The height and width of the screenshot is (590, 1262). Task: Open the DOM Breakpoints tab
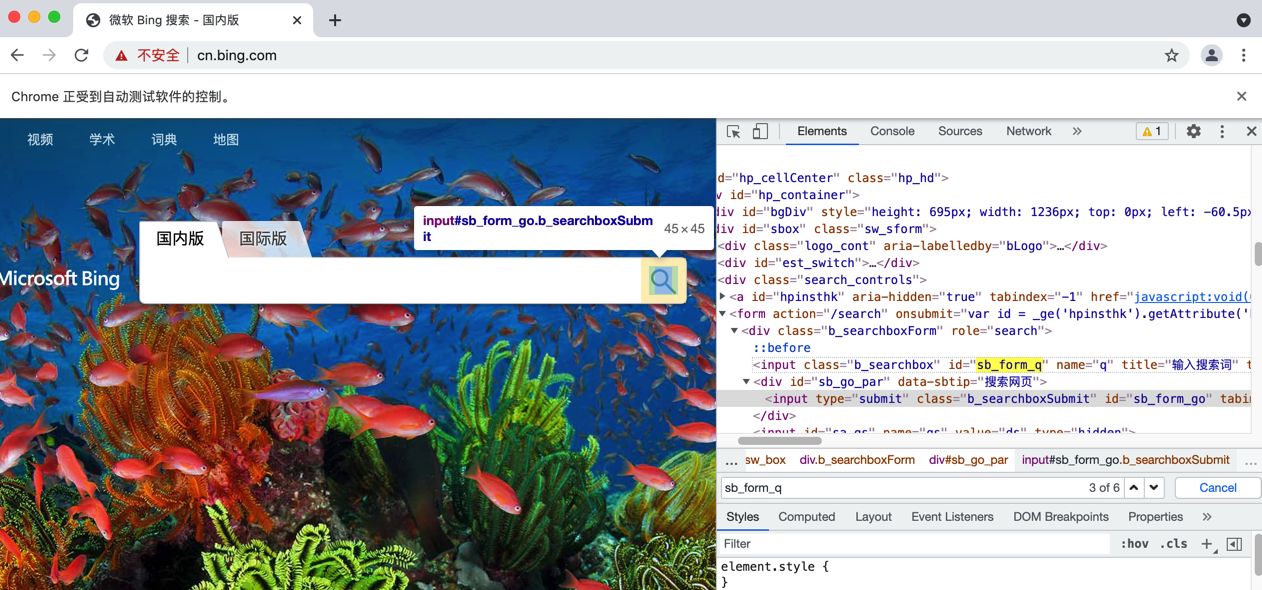pos(1061,517)
